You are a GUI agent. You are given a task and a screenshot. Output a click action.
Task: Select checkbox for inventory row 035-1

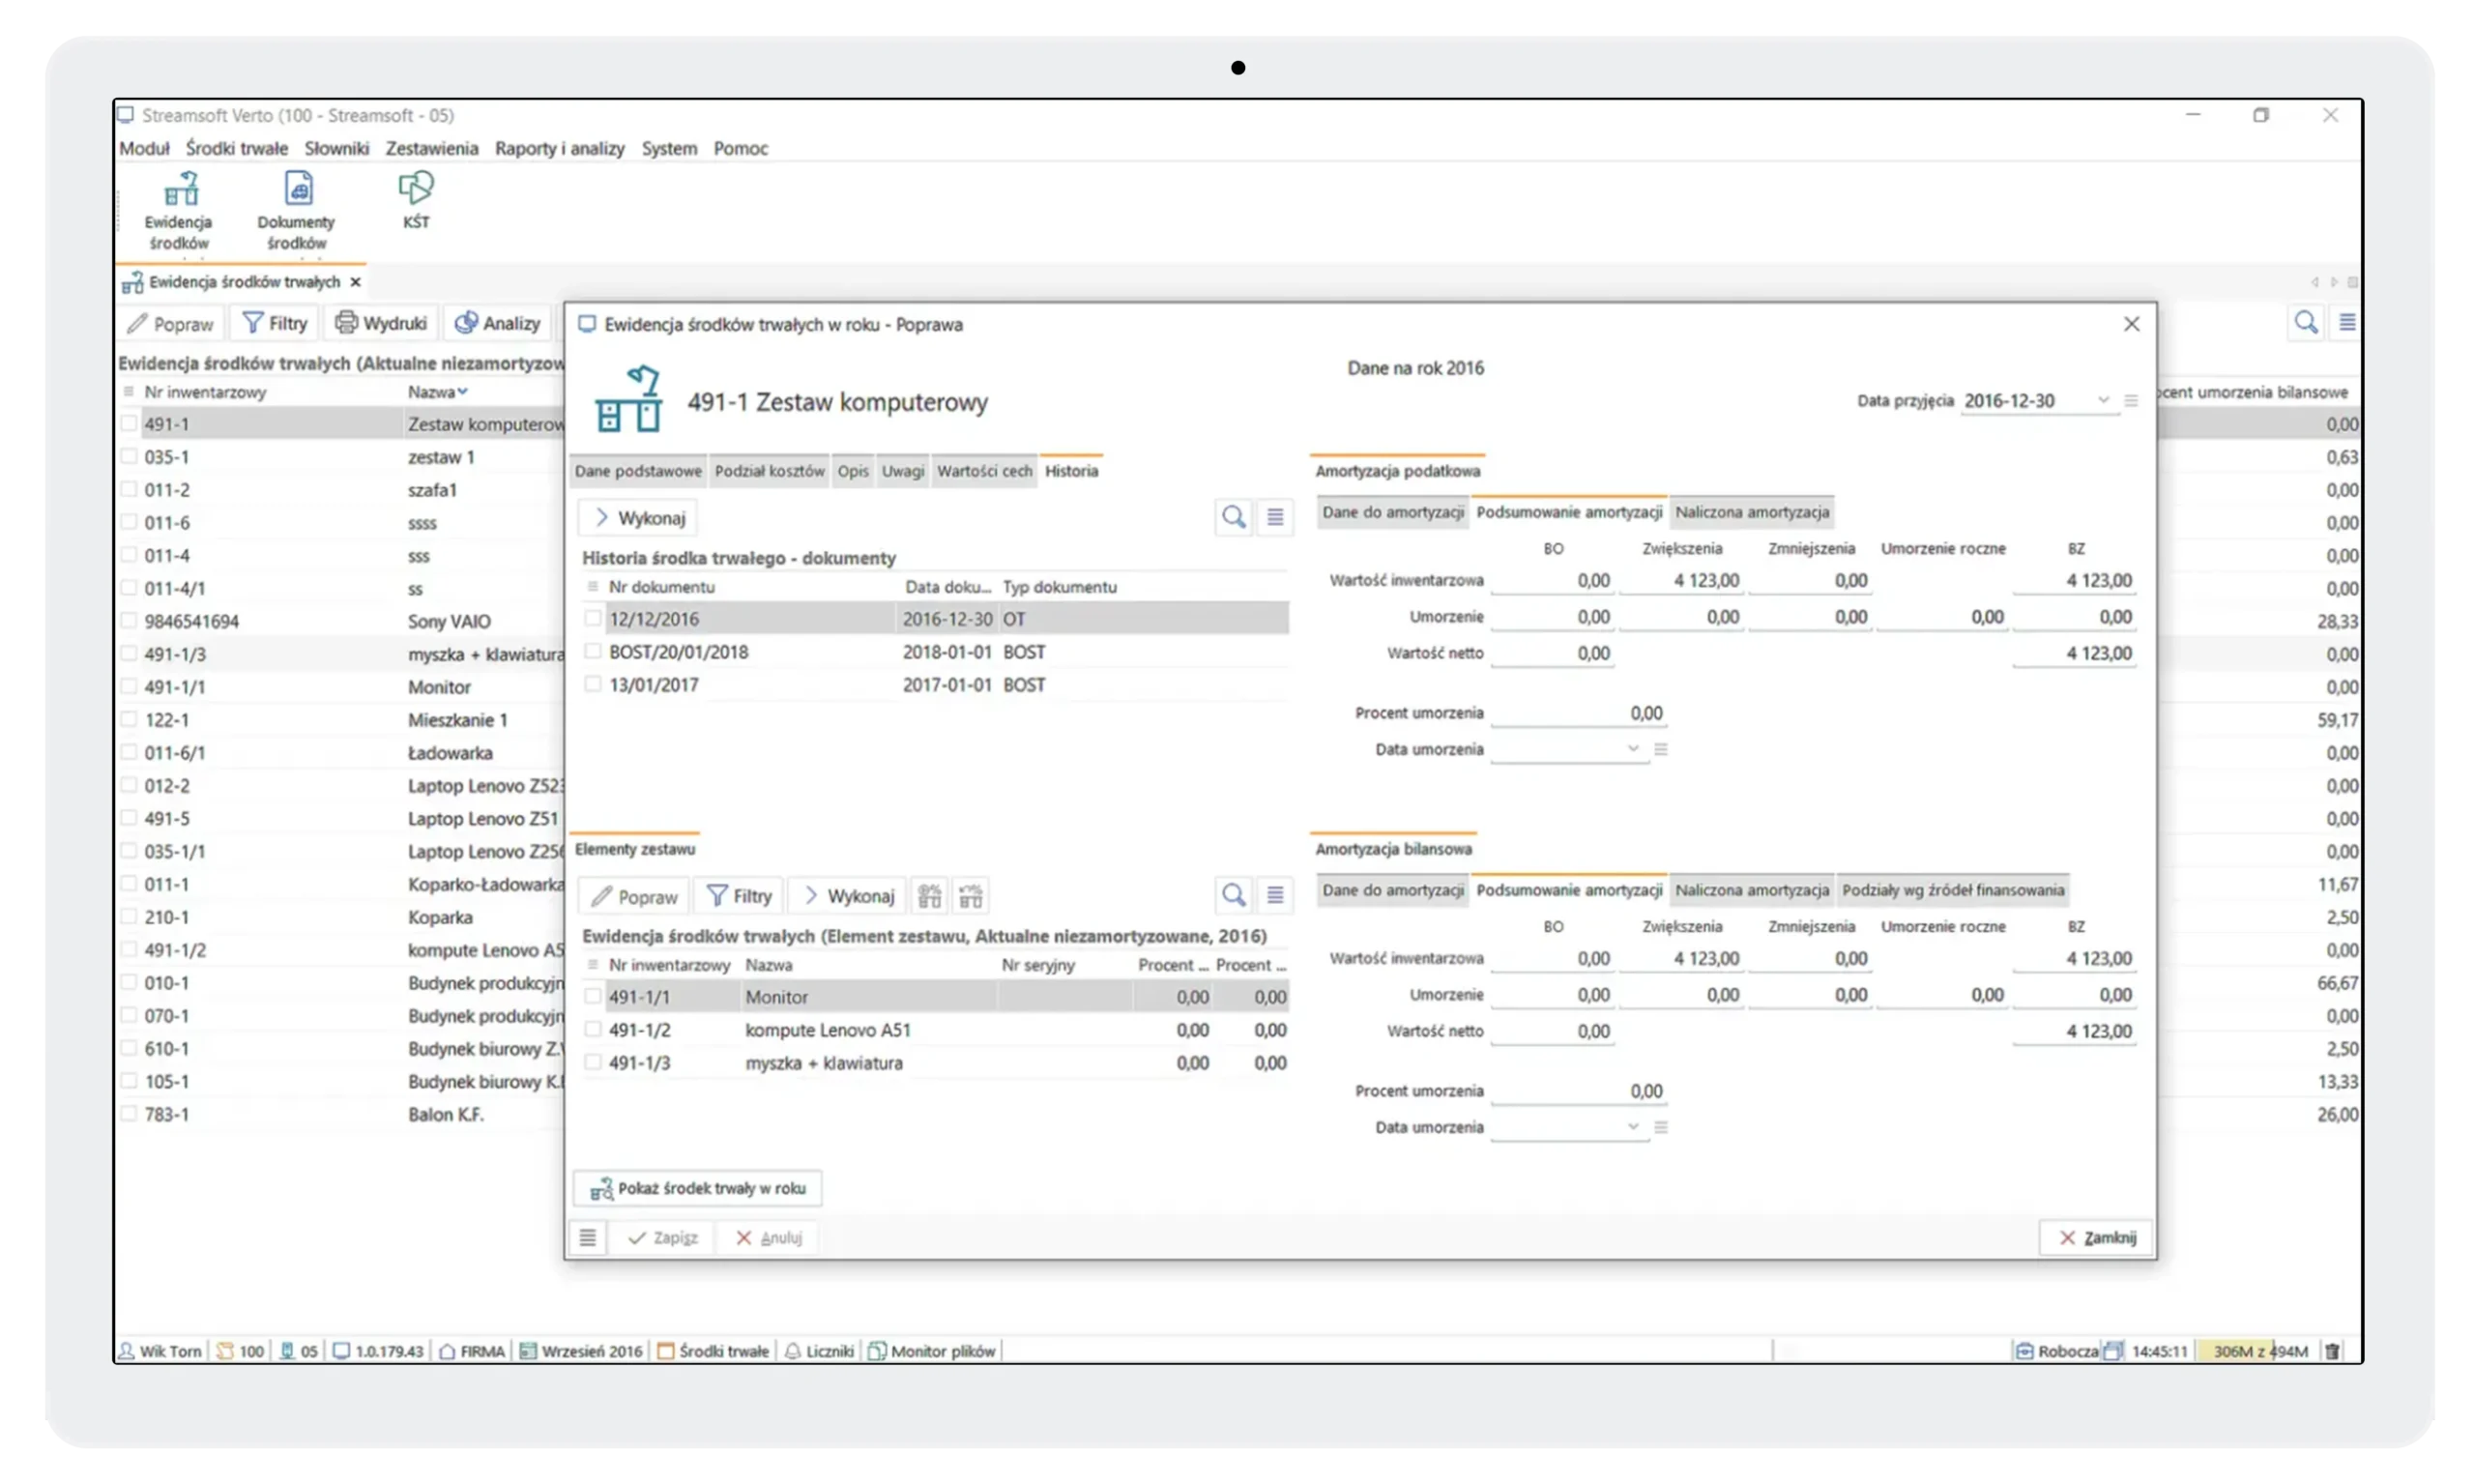click(x=129, y=457)
